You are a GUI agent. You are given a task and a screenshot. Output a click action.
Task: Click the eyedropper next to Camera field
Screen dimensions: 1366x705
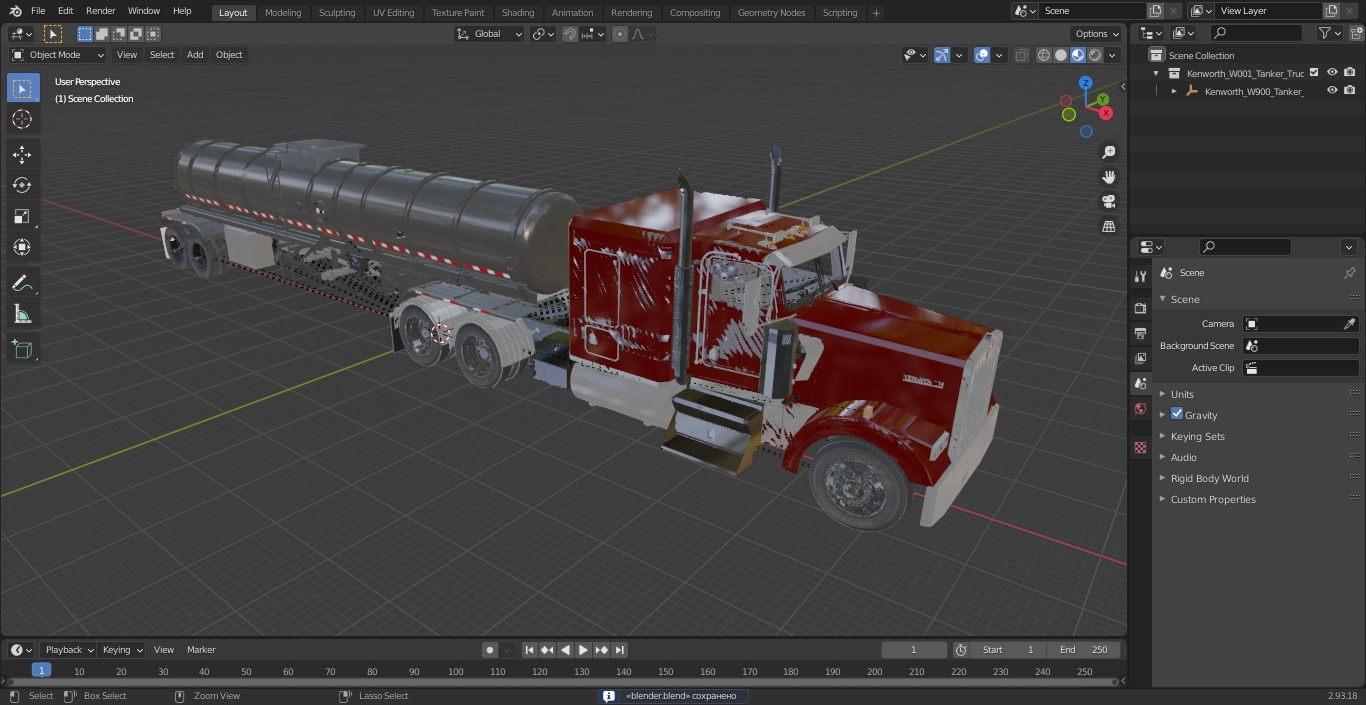click(1349, 324)
